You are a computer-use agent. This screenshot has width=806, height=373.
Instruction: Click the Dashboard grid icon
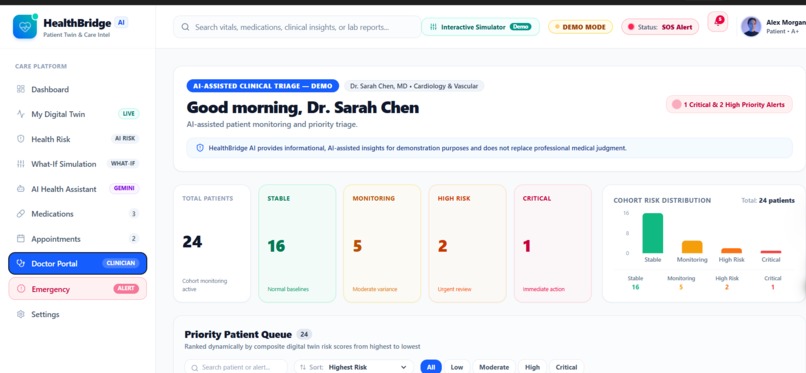pyautogui.click(x=21, y=89)
